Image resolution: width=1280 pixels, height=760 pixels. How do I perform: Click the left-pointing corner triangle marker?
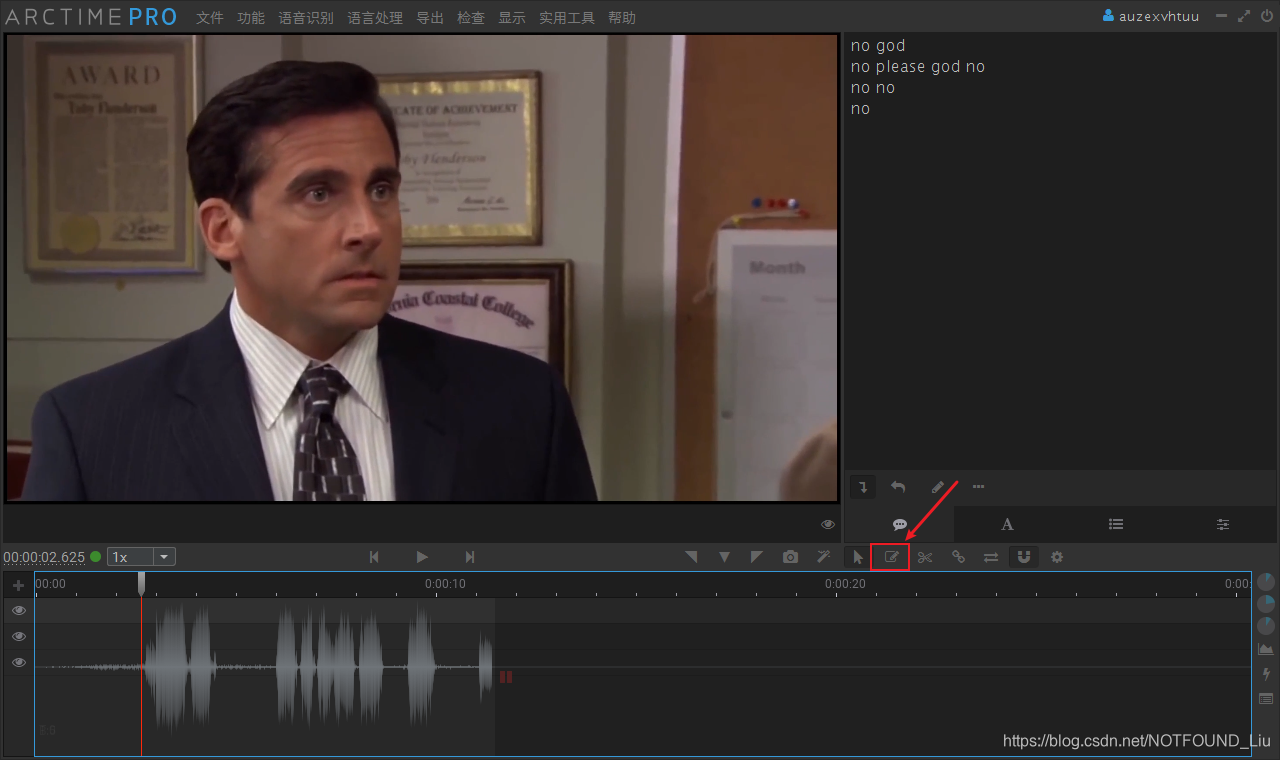click(691, 557)
